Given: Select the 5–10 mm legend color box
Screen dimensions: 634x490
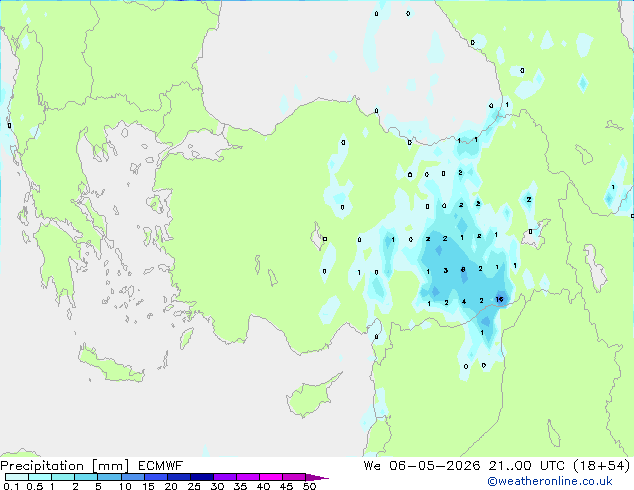Looking at the screenshot, I should 109,477.
